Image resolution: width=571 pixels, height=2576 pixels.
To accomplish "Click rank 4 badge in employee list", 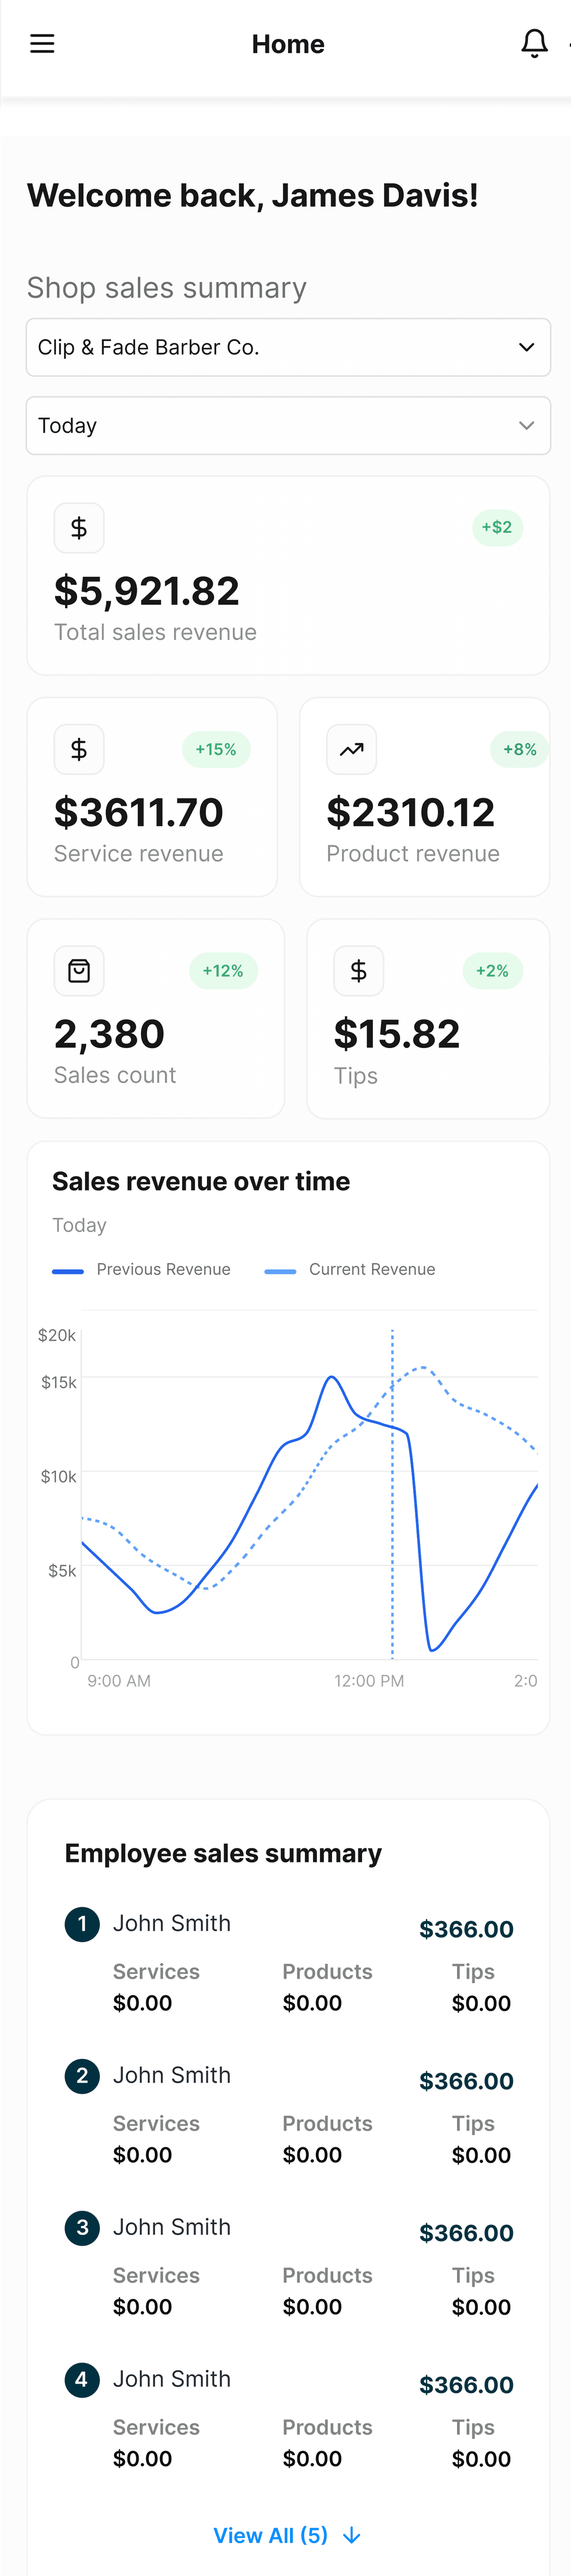I will pos(82,2380).
